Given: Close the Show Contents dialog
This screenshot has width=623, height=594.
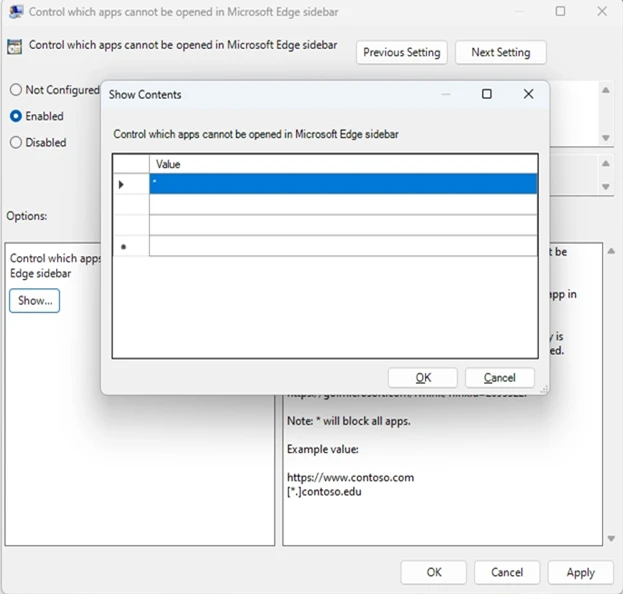Looking at the screenshot, I should pyautogui.click(x=528, y=94).
